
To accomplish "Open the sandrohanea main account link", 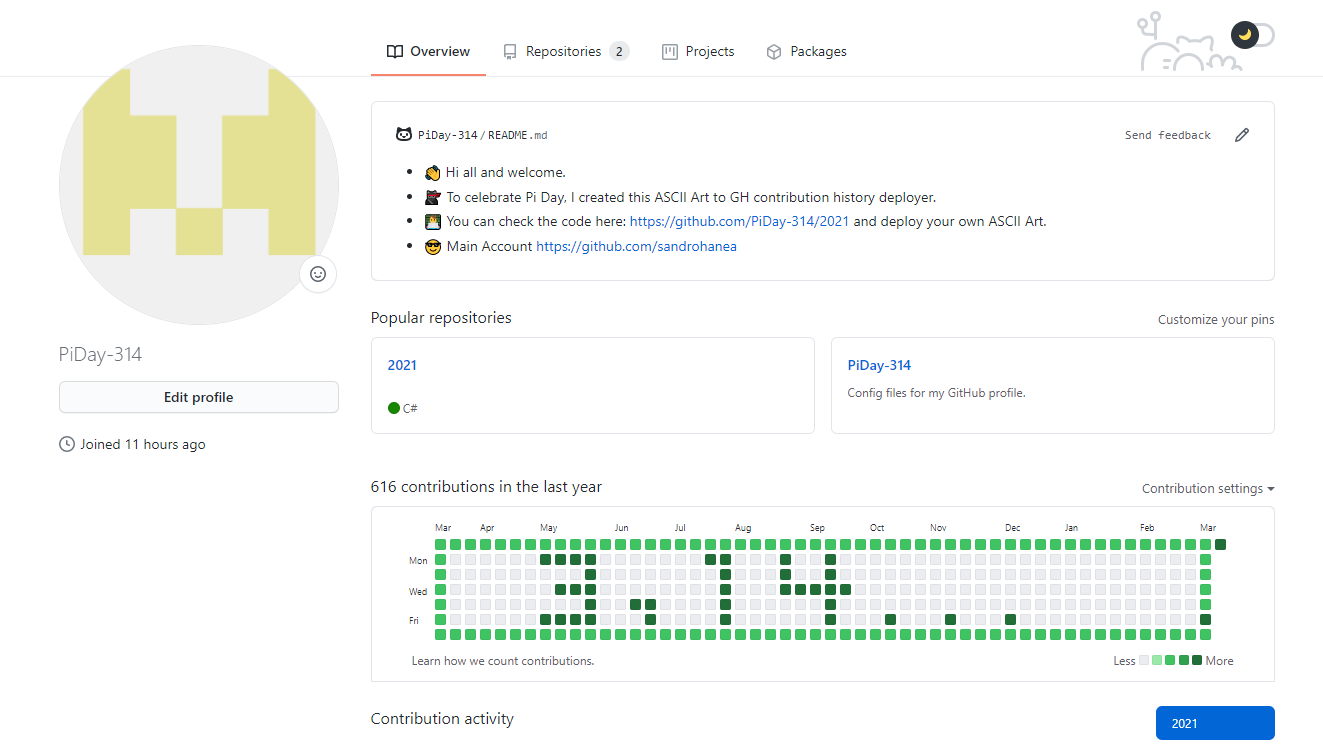I will click(x=636, y=246).
